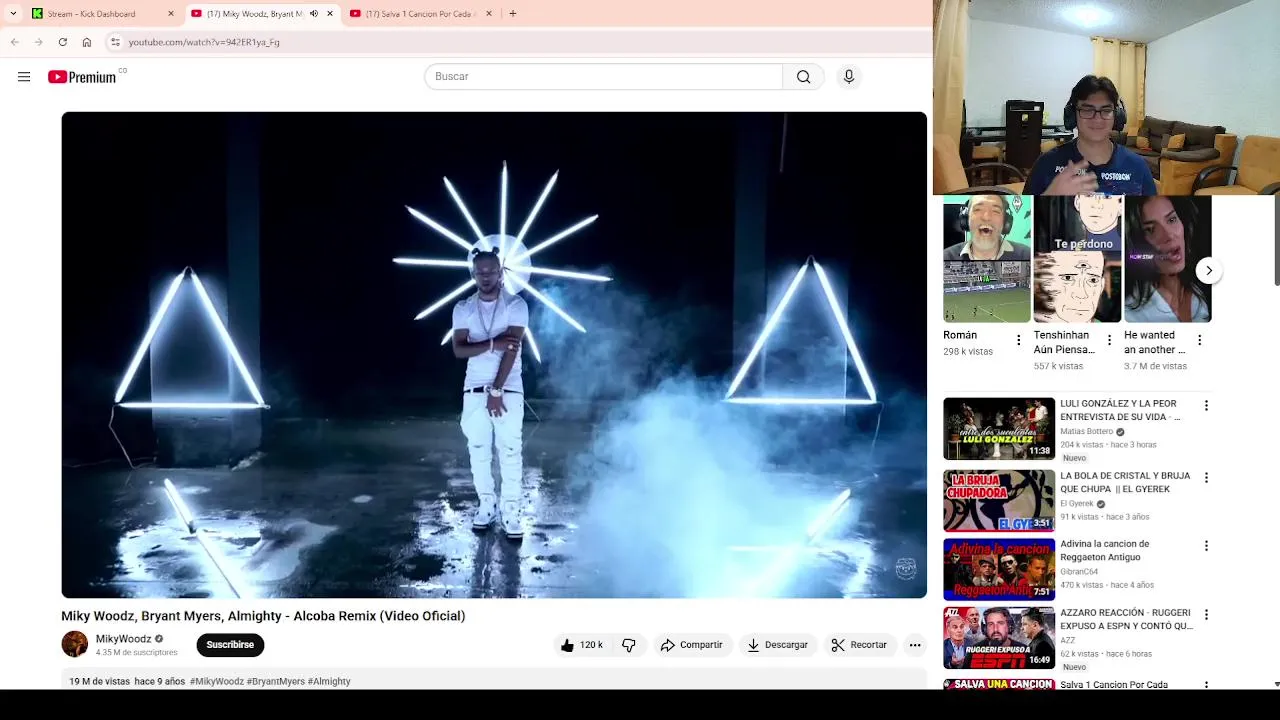
Task: Open the MikyWoodz channel avatar
Action: pos(75,645)
